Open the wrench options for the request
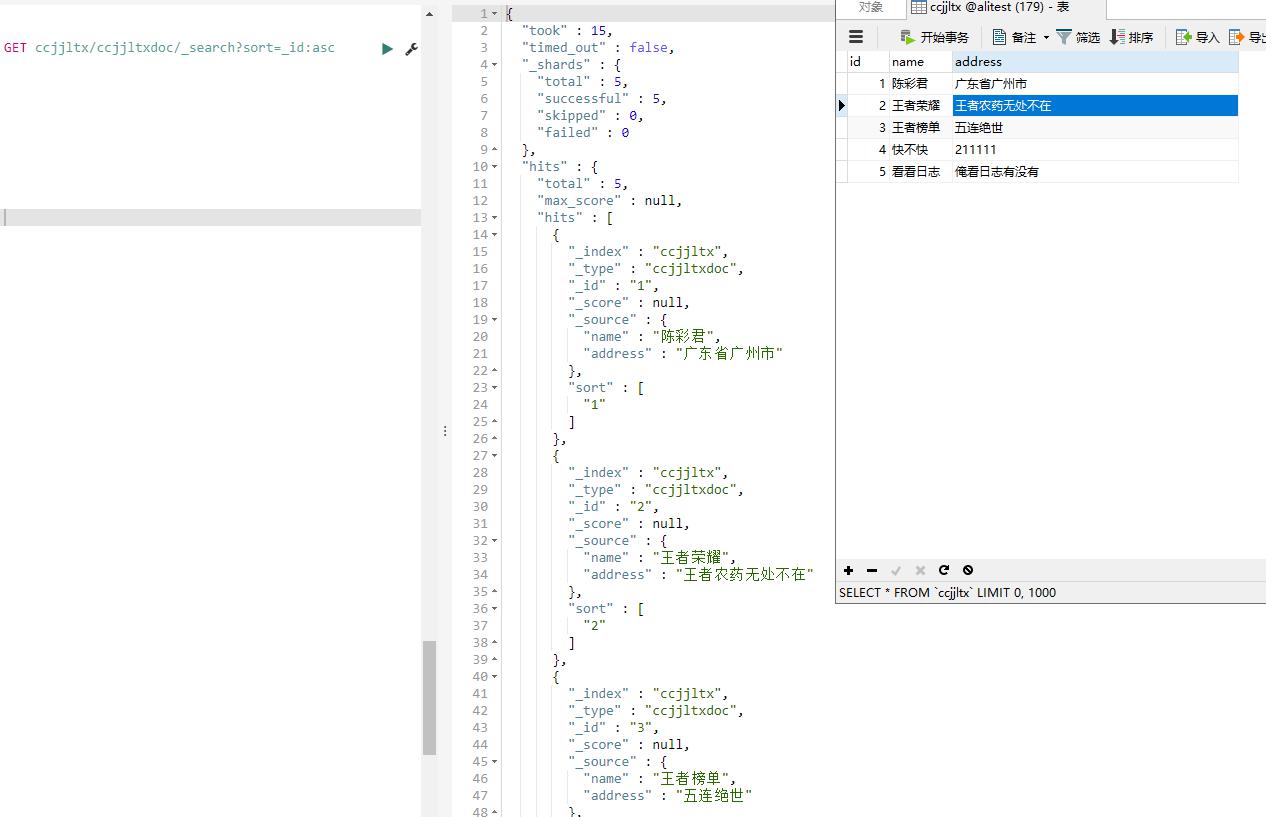Viewport: 1266px width, 817px height. point(411,48)
